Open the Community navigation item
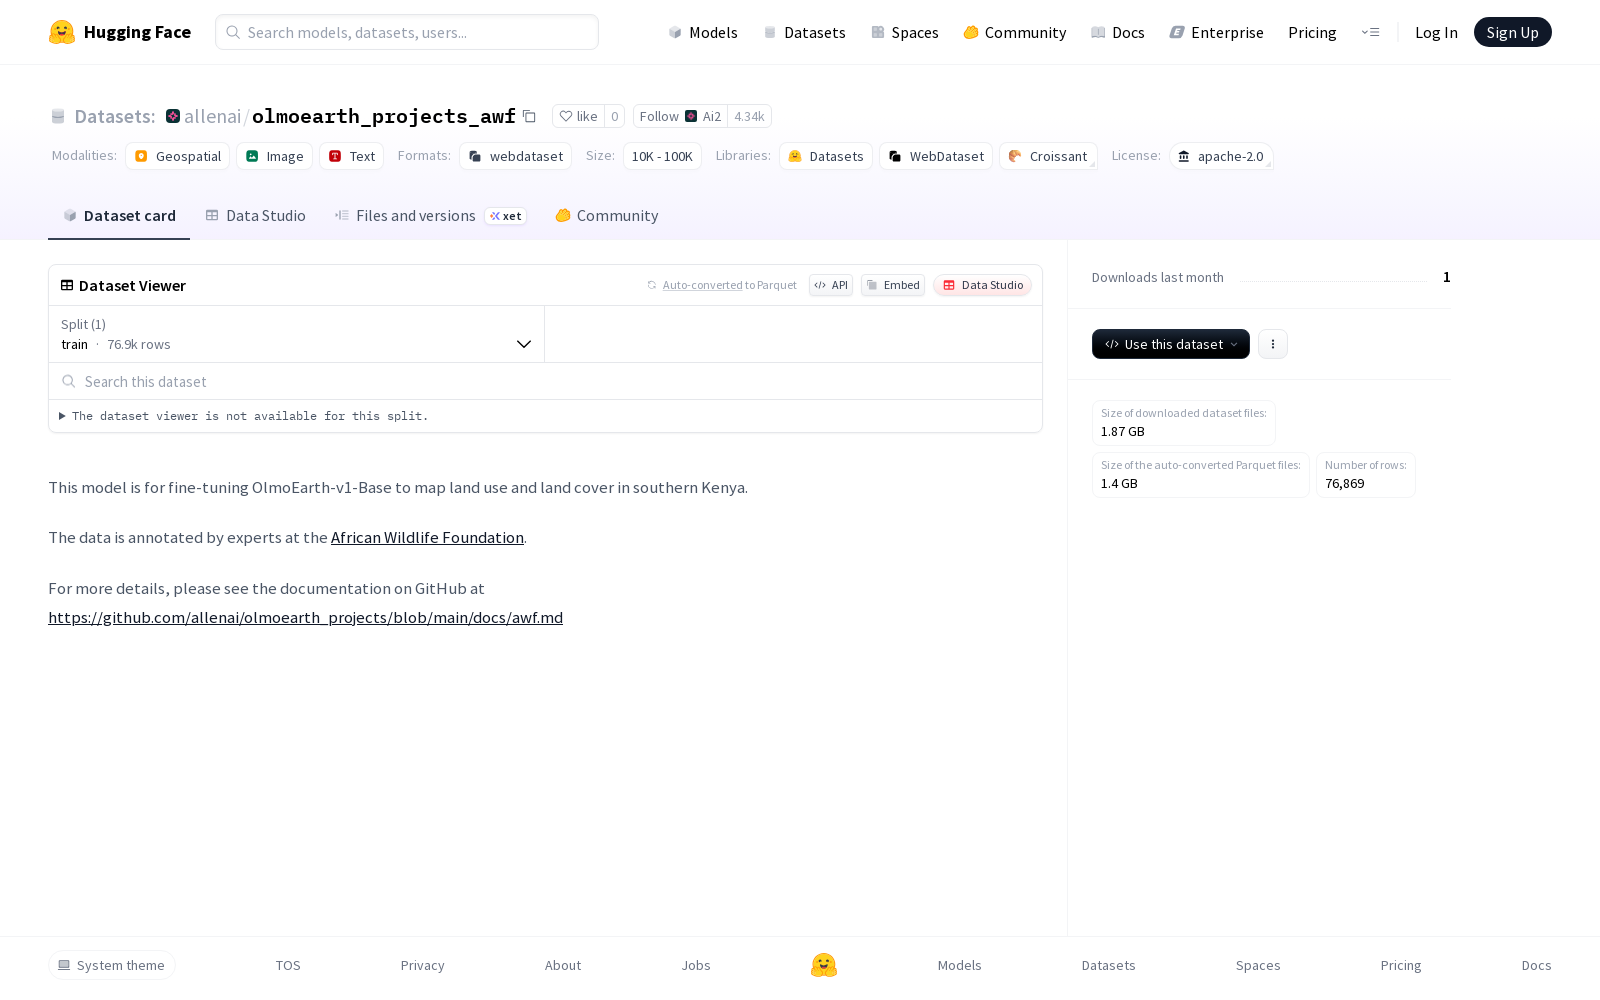Screen dimensions: 1600x1000 tap(1014, 32)
